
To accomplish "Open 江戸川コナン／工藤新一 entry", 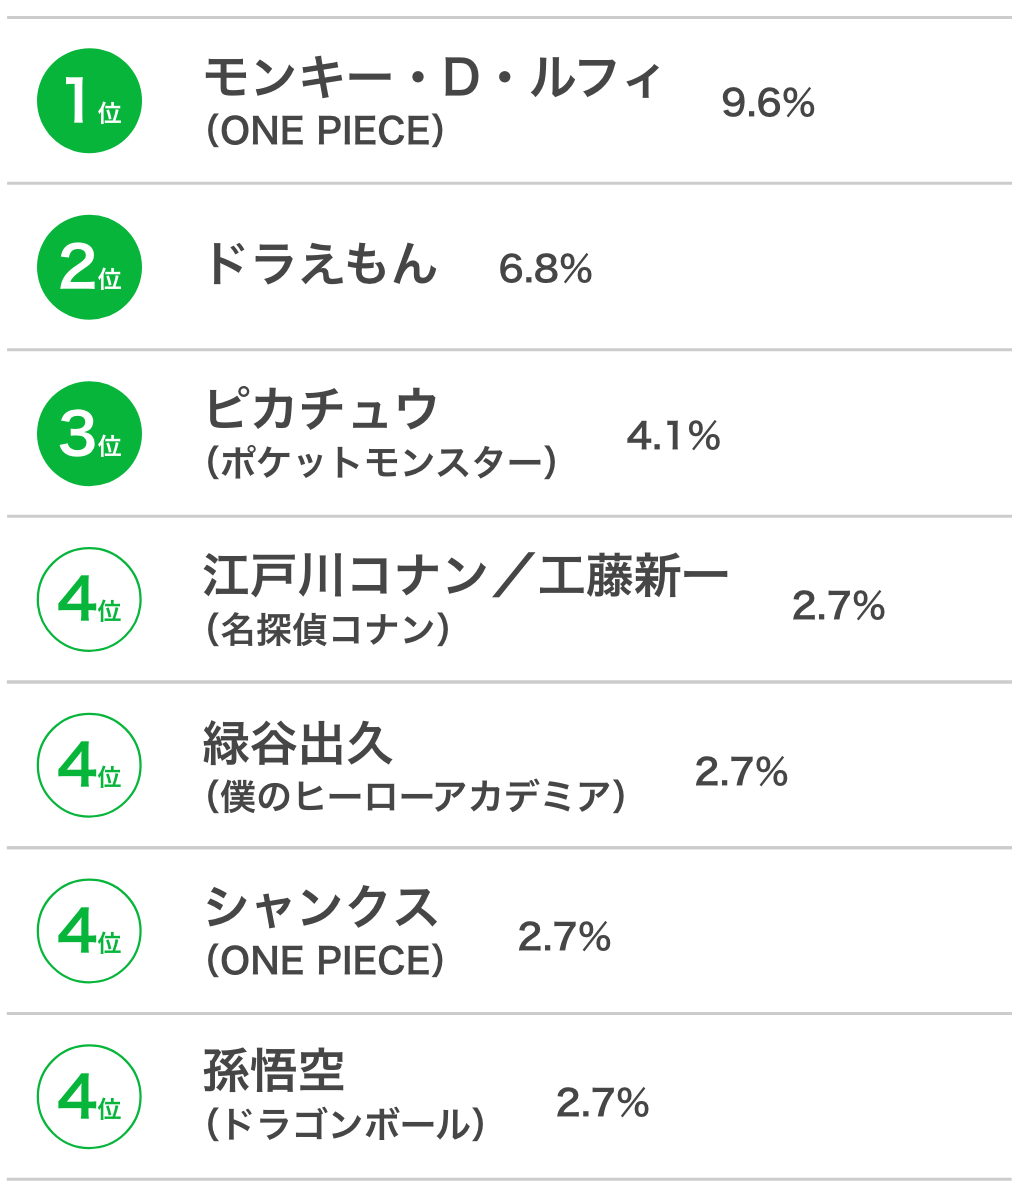I will coord(466,577).
